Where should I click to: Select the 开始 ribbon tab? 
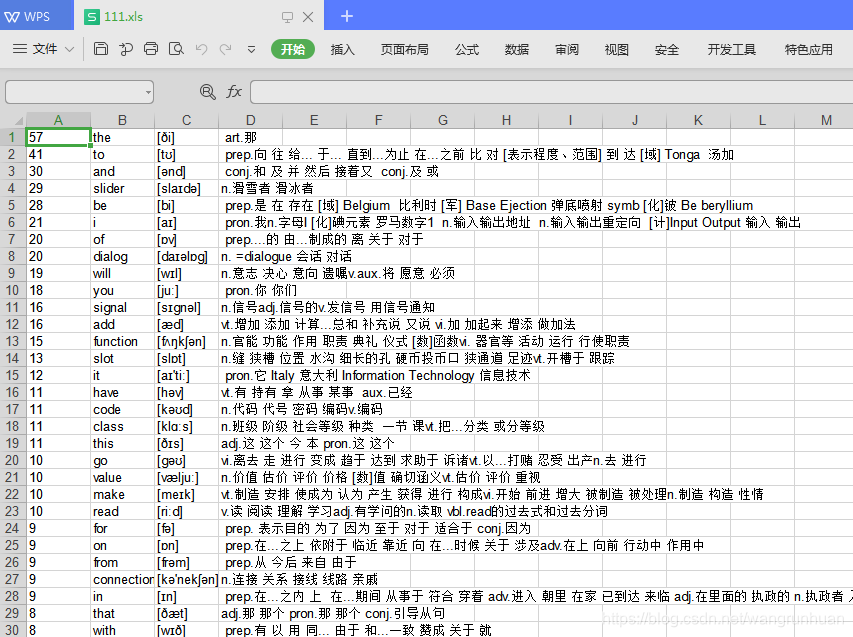[x=293, y=50]
